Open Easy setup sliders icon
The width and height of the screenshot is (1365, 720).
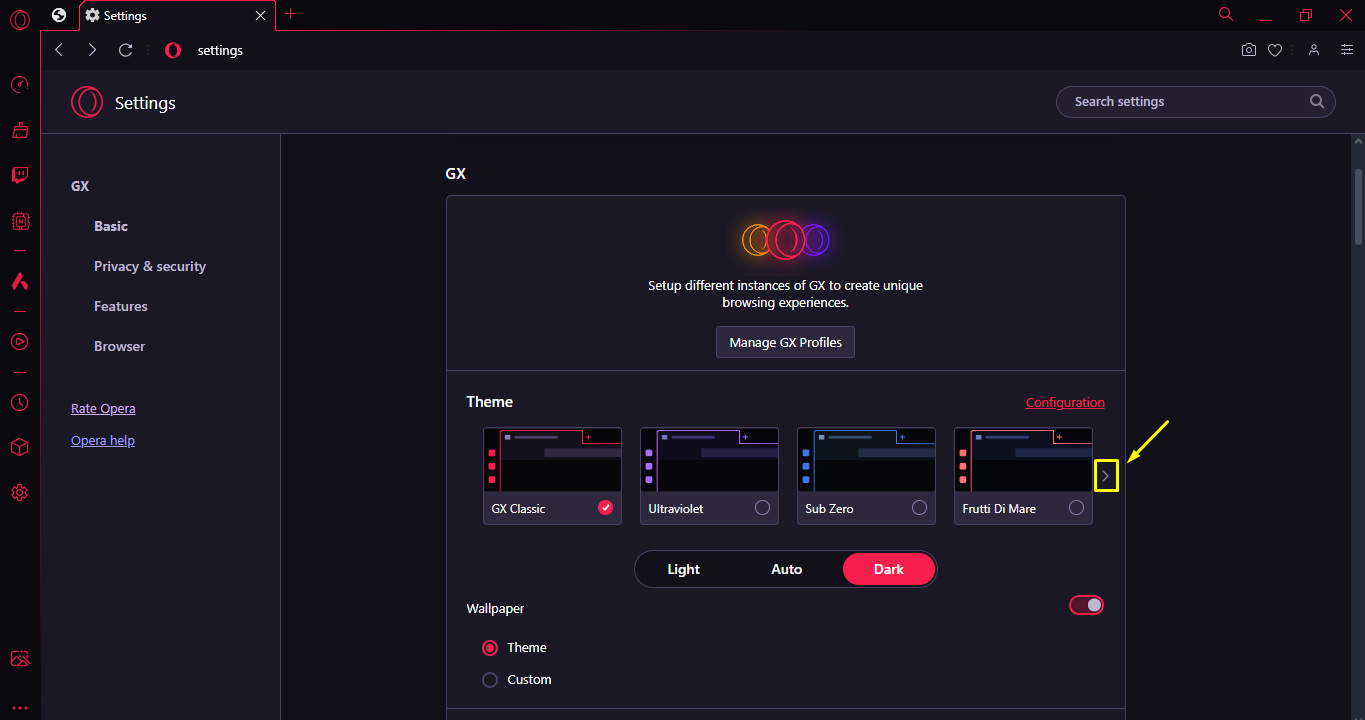1347,50
